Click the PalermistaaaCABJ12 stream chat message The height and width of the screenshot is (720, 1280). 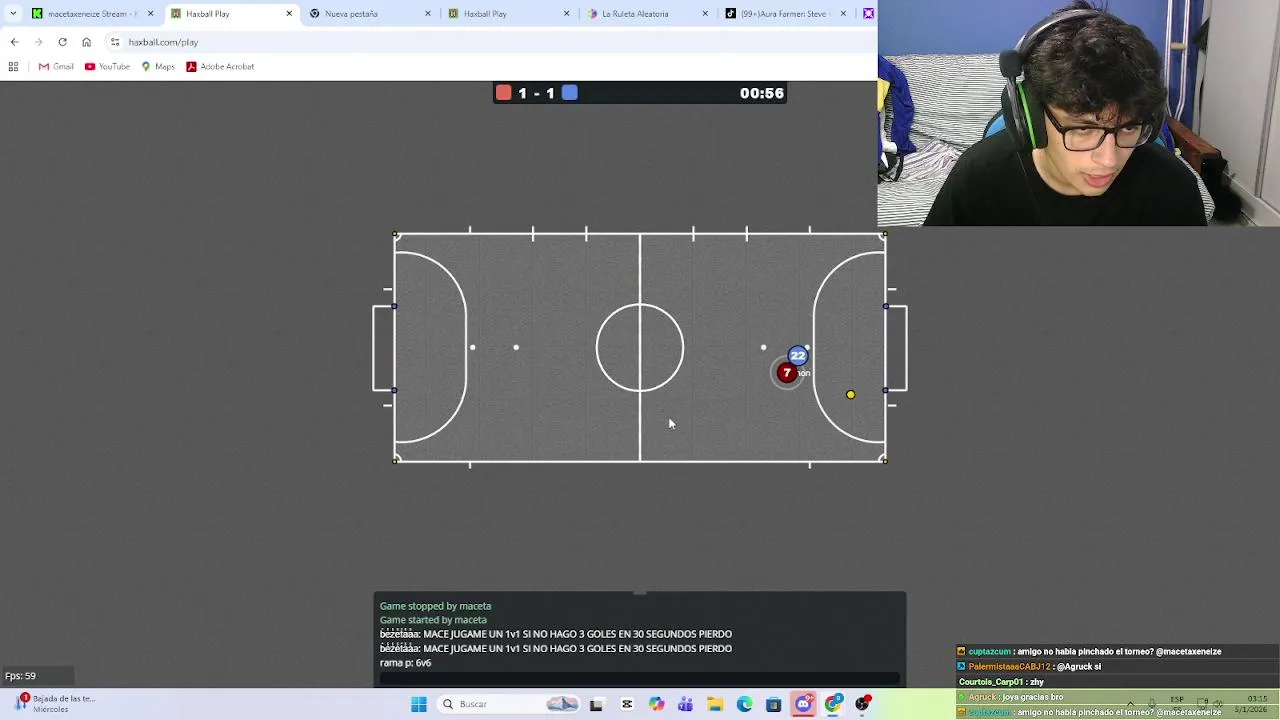pos(1029,667)
